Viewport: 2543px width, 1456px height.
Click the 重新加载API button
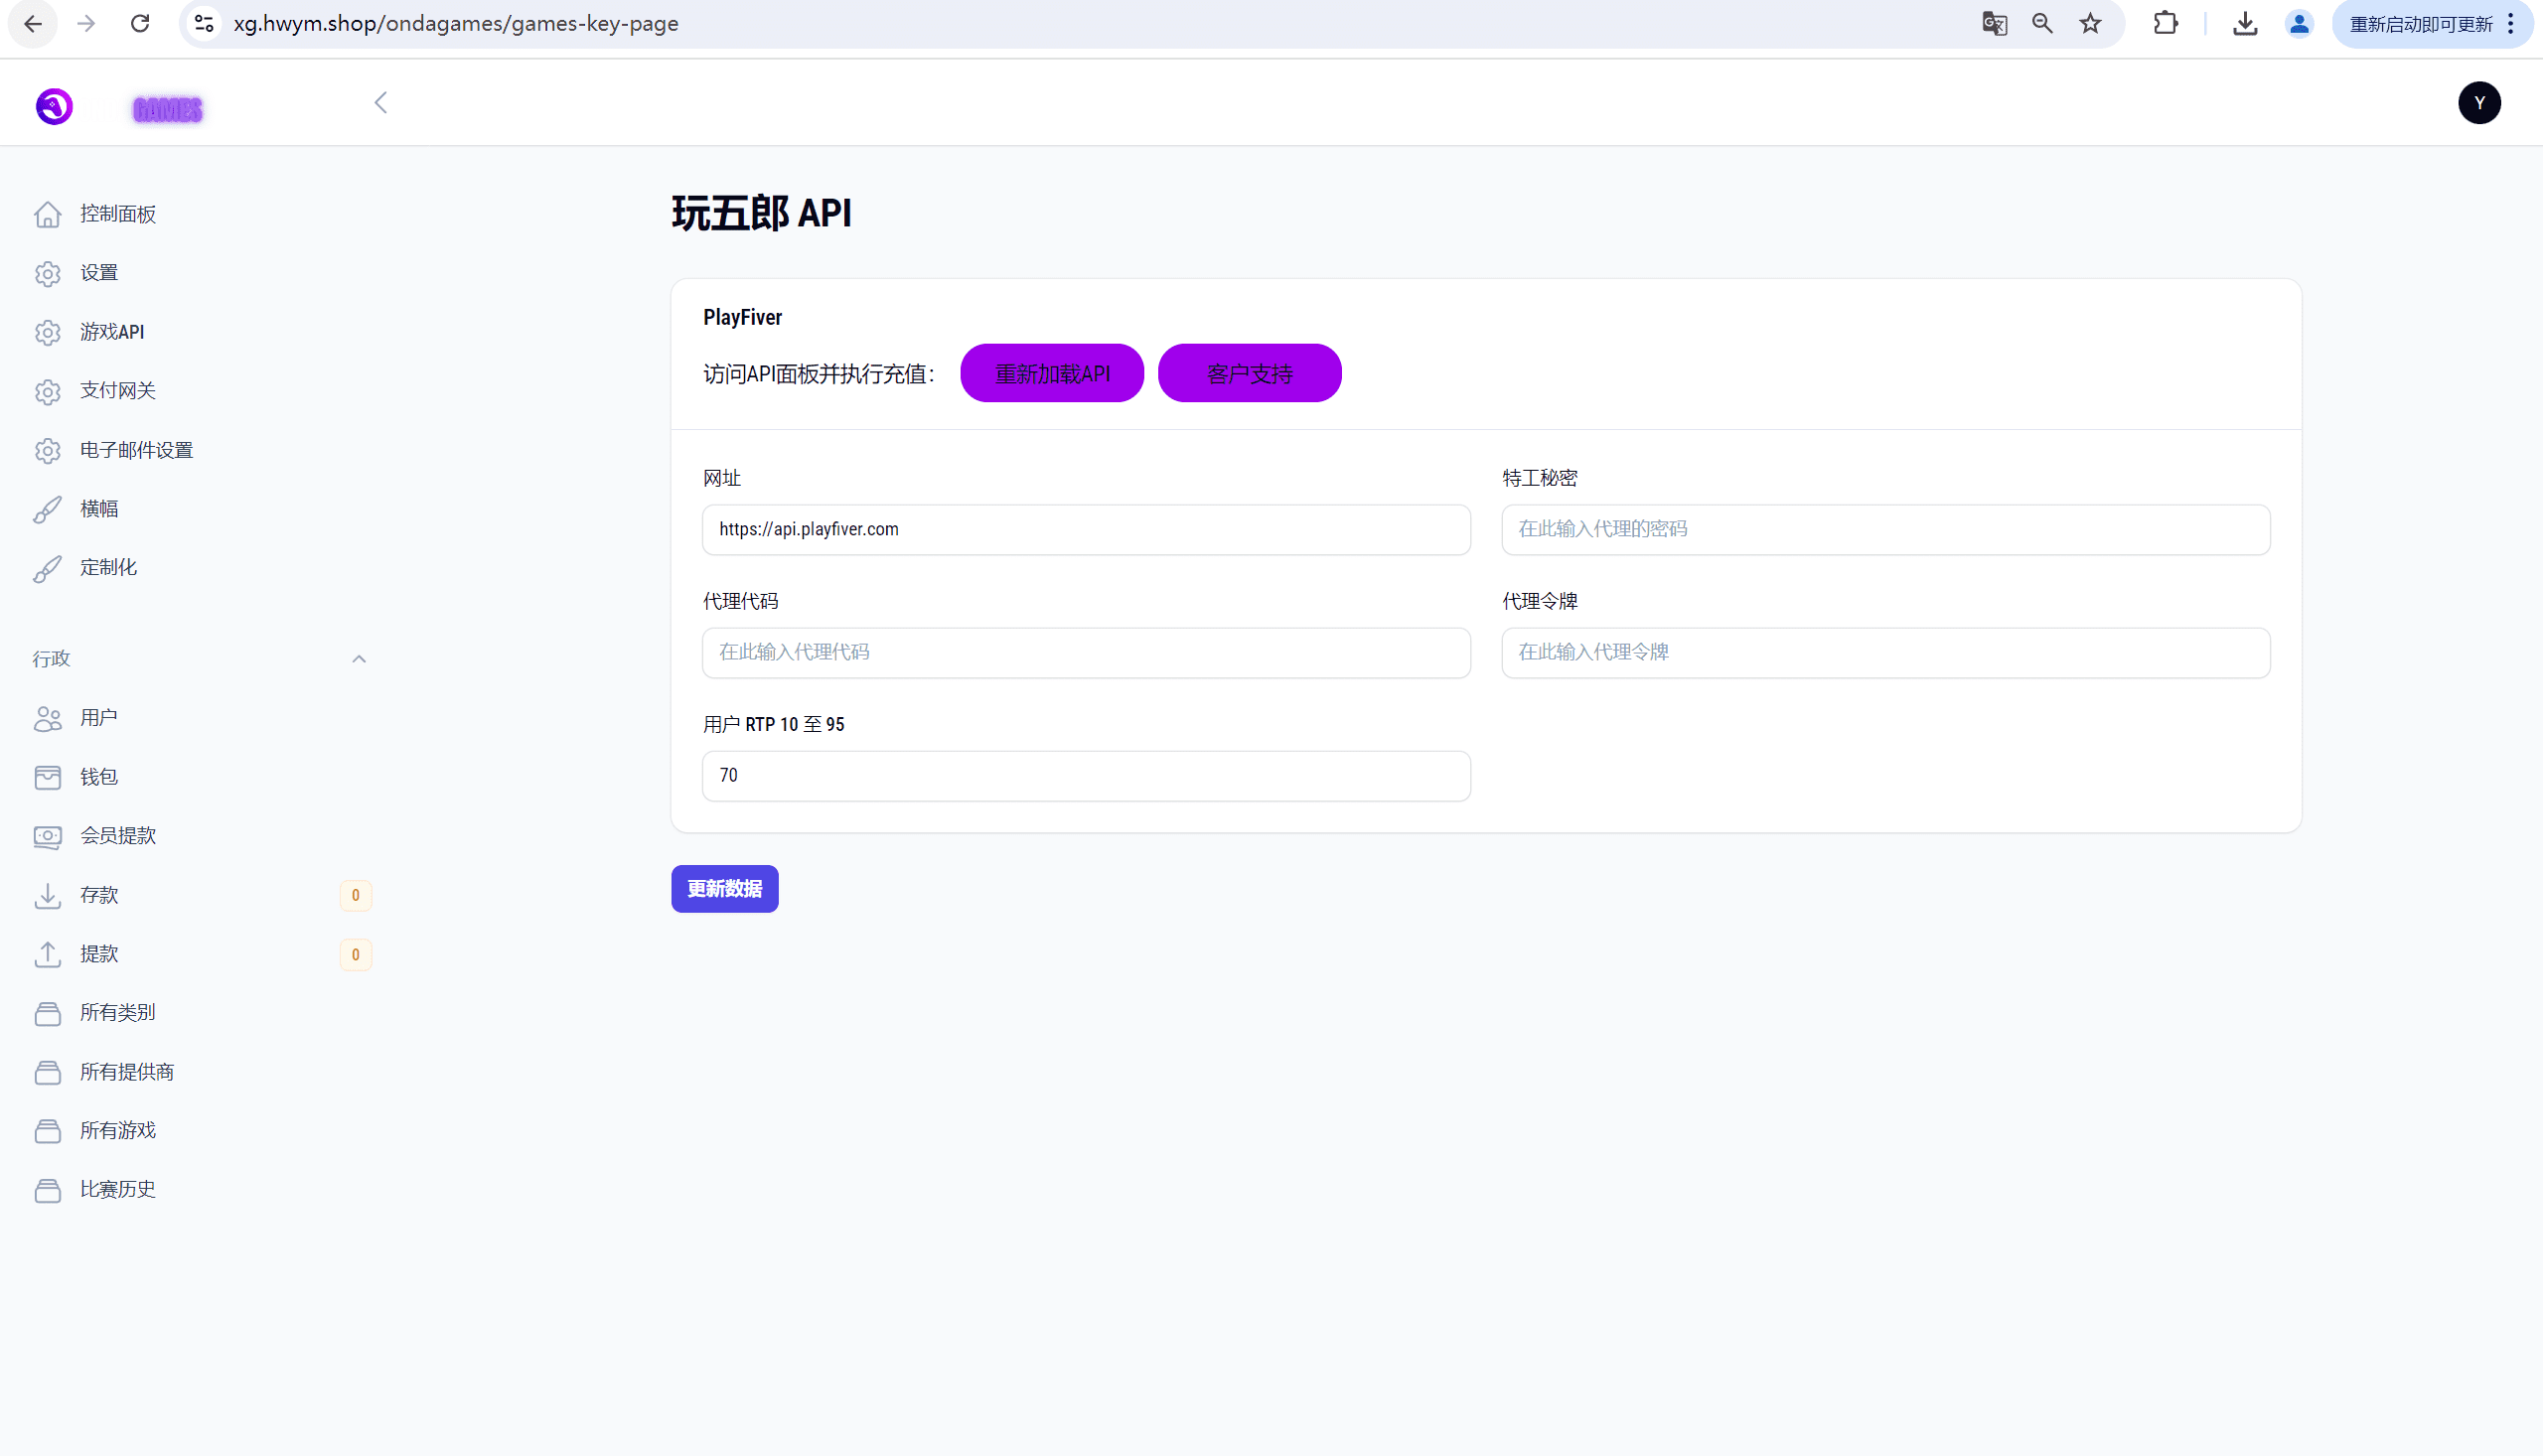(x=1051, y=374)
